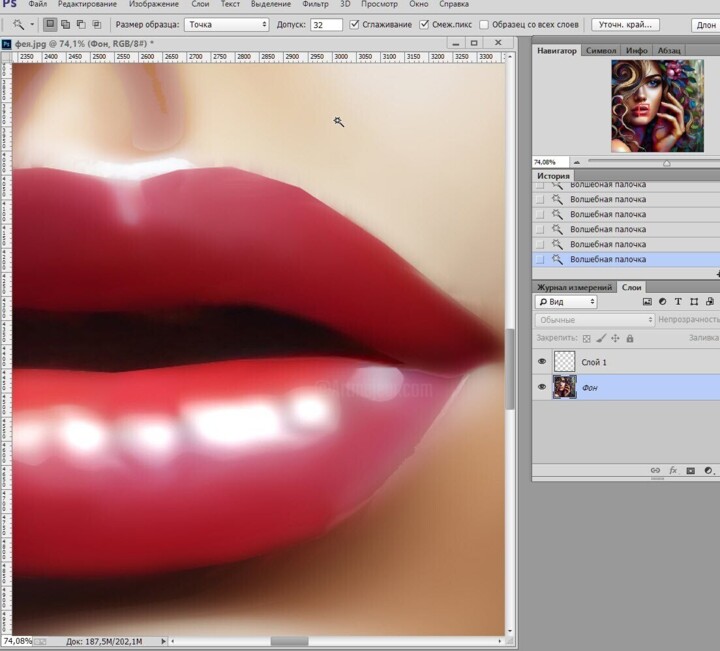The image size is (720, 651).
Task: Lock all padlock icon in Layers
Action: tap(630, 338)
